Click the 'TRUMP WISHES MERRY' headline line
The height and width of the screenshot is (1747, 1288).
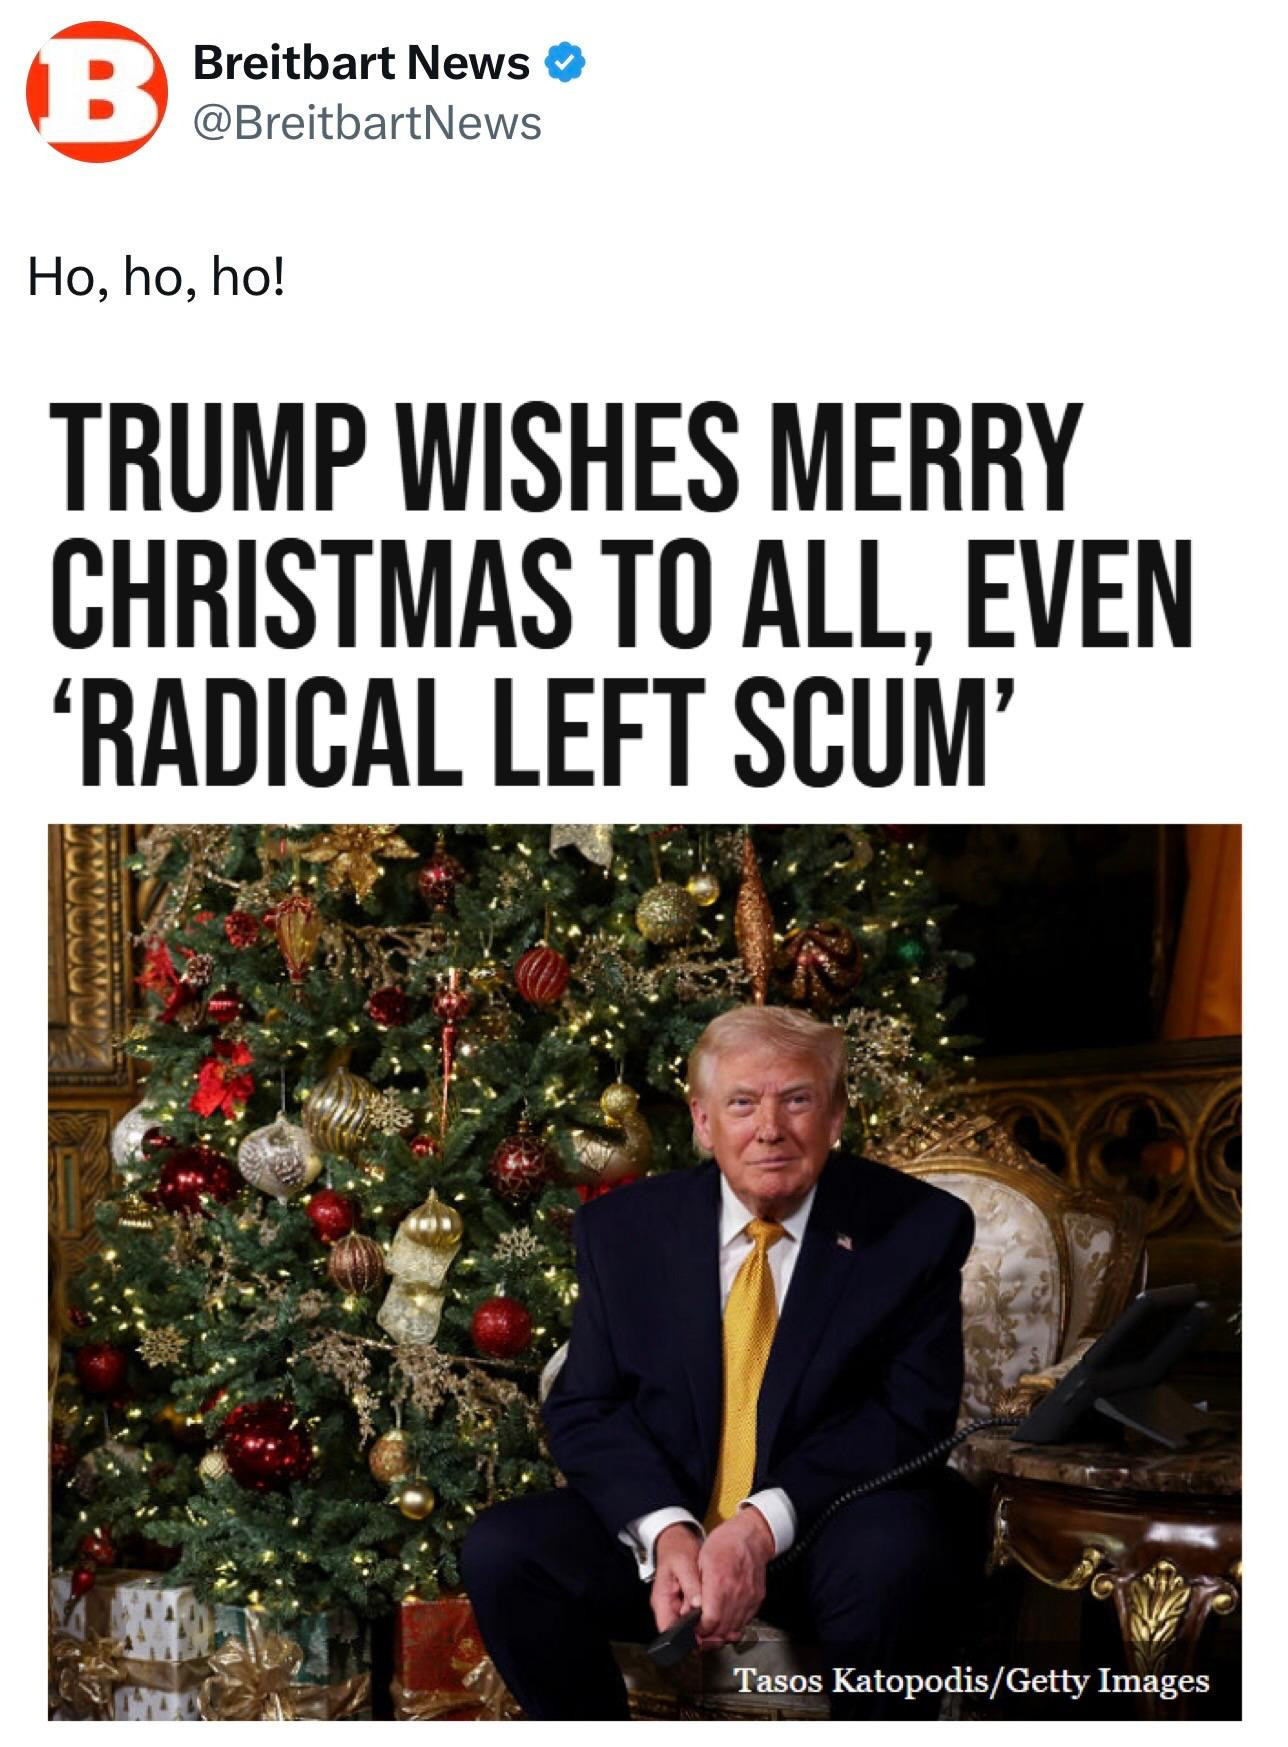pos(566,457)
